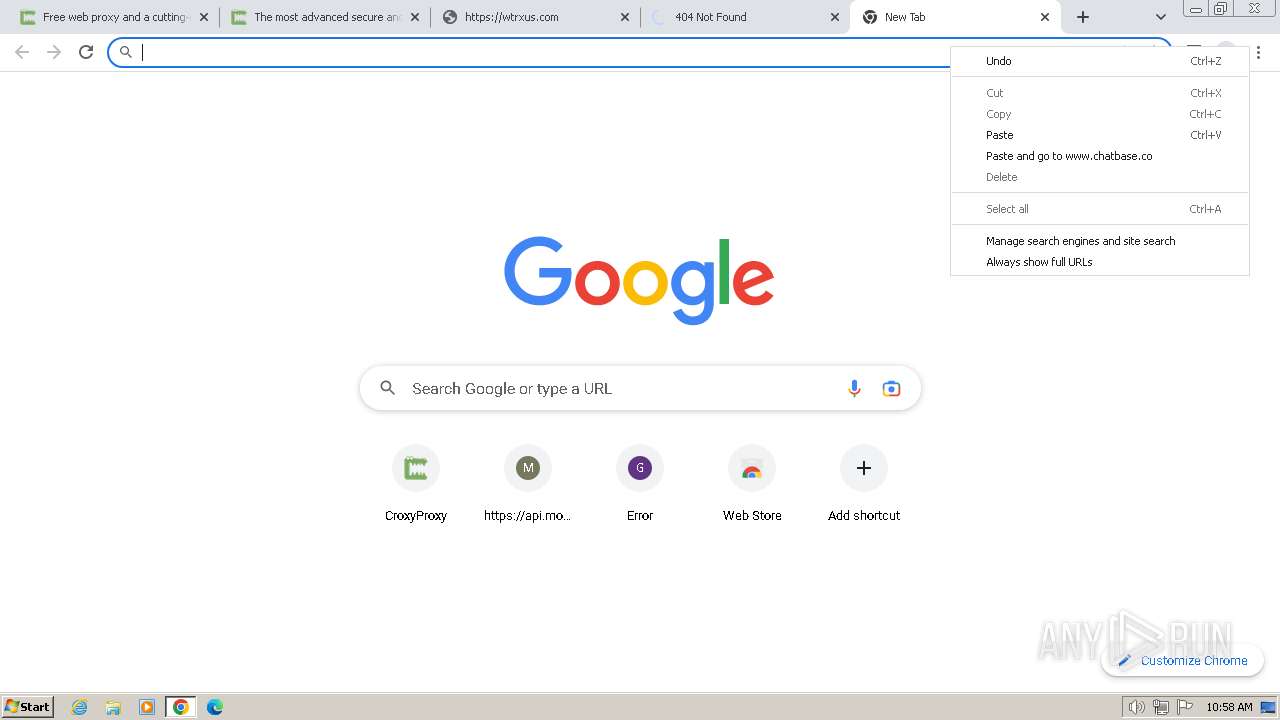Image resolution: width=1280 pixels, height=720 pixels.
Task: Open Windows Media Player from taskbar
Action: pos(147,707)
